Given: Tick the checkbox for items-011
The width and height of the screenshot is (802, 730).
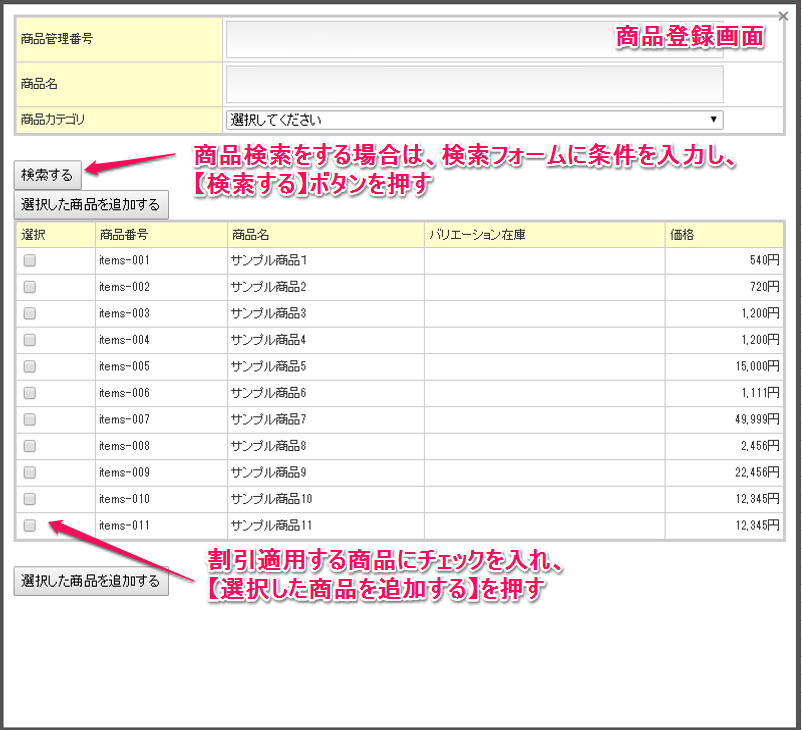Looking at the screenshot, I should pos(30,525).
